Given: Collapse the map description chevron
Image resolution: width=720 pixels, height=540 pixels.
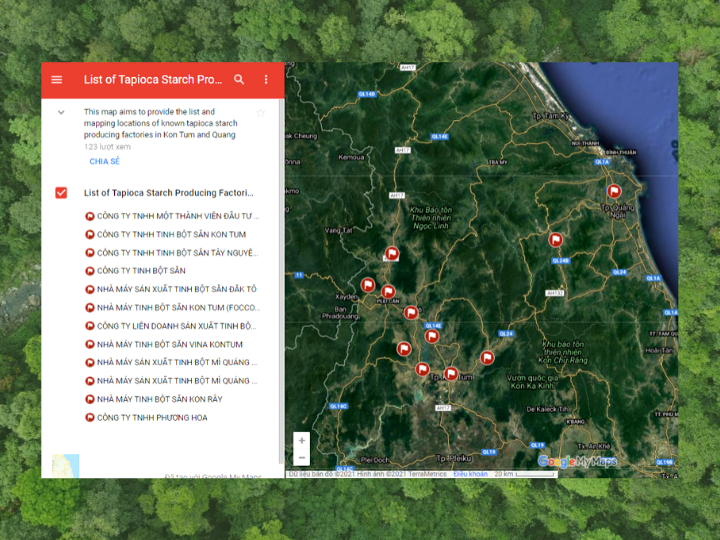Looking at the screenshot, I should [61, 112].
